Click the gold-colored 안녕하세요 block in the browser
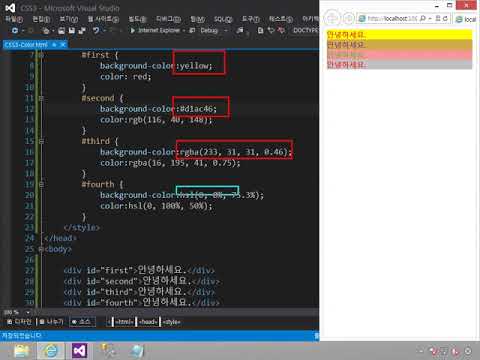This screenshot has width=480, height=360. pyautogui.click(x=399, y=45)
